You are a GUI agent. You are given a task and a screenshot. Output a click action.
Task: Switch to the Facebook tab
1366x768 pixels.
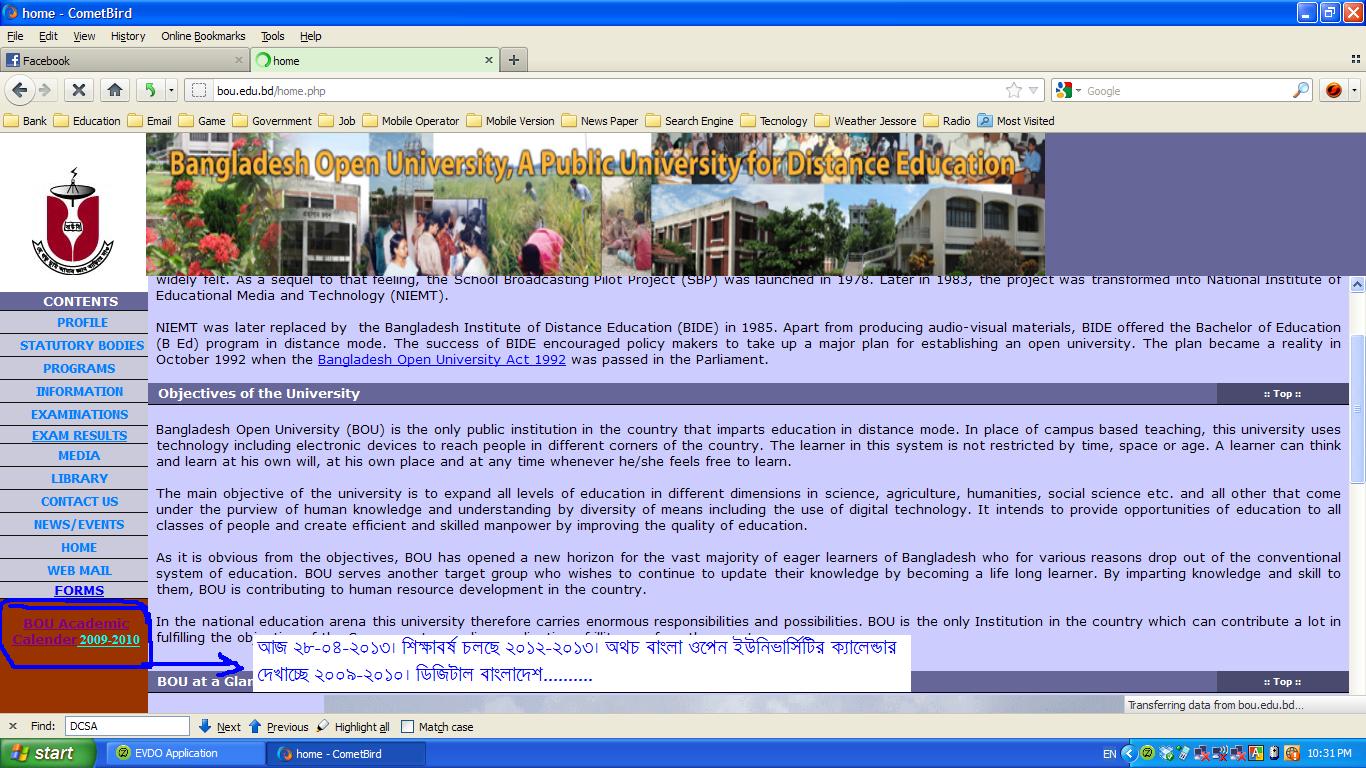click(125, 60)
